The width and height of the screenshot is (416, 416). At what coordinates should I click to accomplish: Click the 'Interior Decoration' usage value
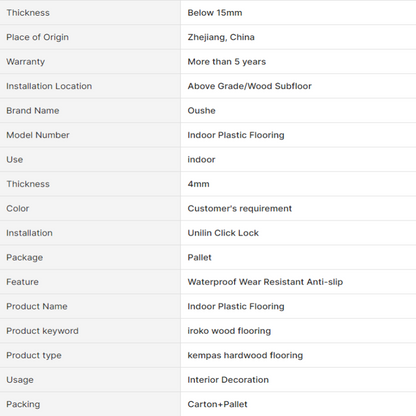point(228,380)
